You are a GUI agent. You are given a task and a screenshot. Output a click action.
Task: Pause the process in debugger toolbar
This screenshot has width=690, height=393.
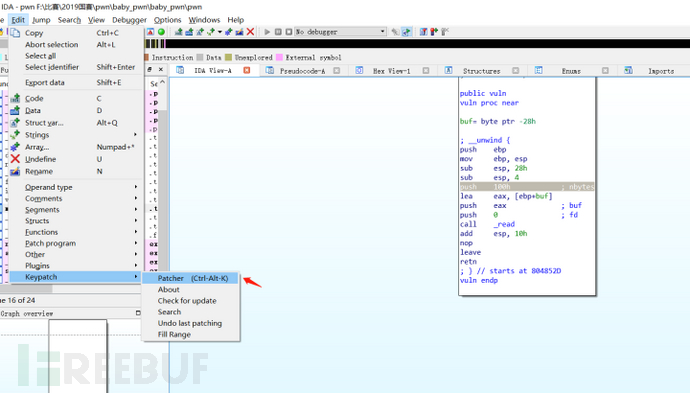click(x=278, y=32)
